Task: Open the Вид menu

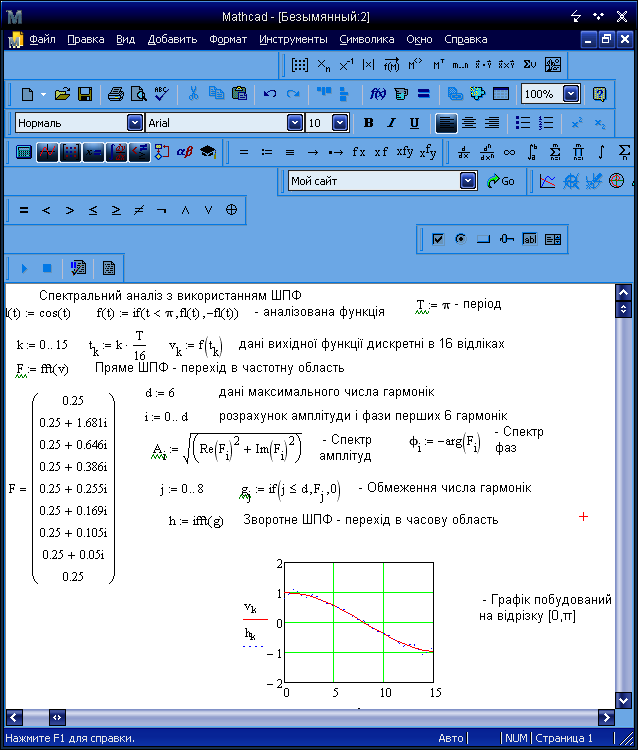Action: tap(125, 39)
